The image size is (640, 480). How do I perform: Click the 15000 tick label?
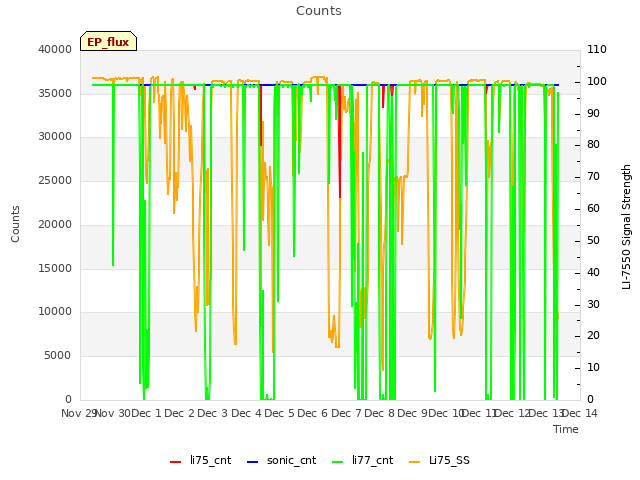(55, 268)
